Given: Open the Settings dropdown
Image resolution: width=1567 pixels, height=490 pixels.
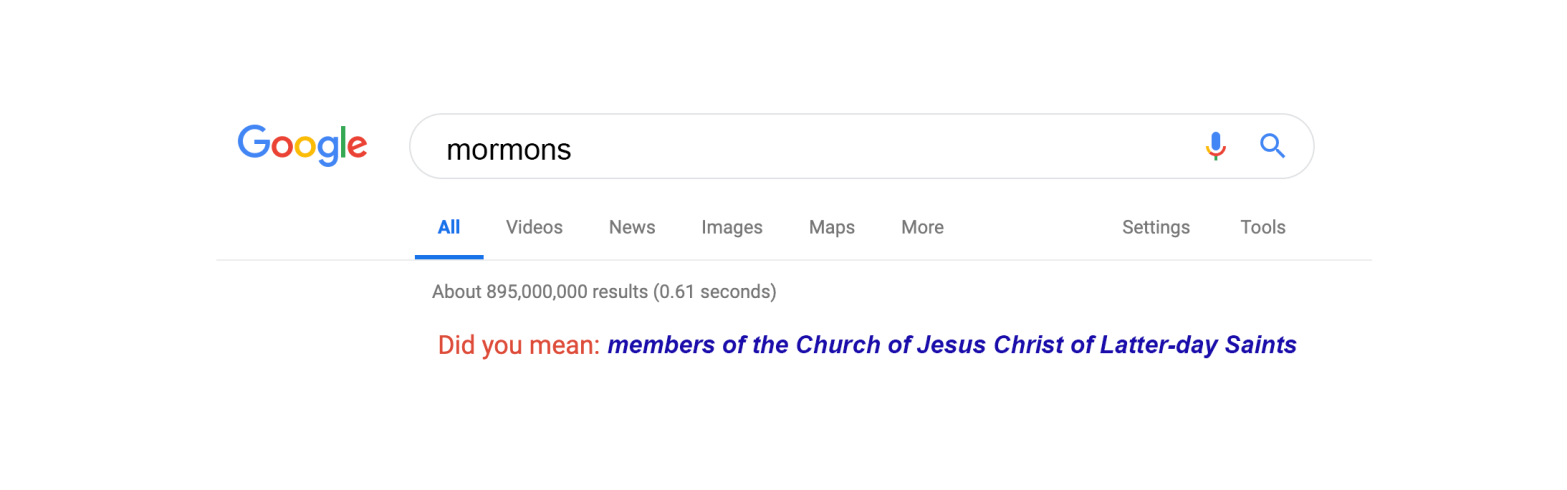Looking at the screenshot, I should click(1156, 227).
